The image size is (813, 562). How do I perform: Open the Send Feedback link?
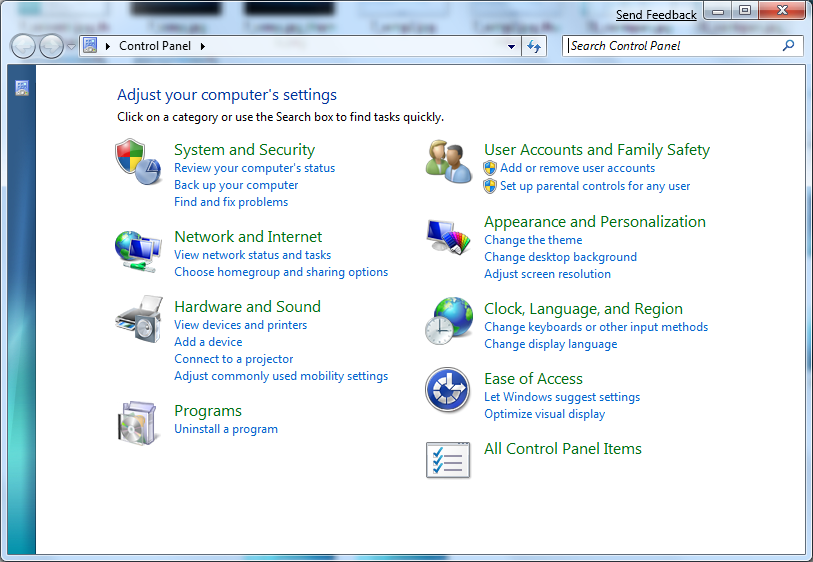point(656,15)
